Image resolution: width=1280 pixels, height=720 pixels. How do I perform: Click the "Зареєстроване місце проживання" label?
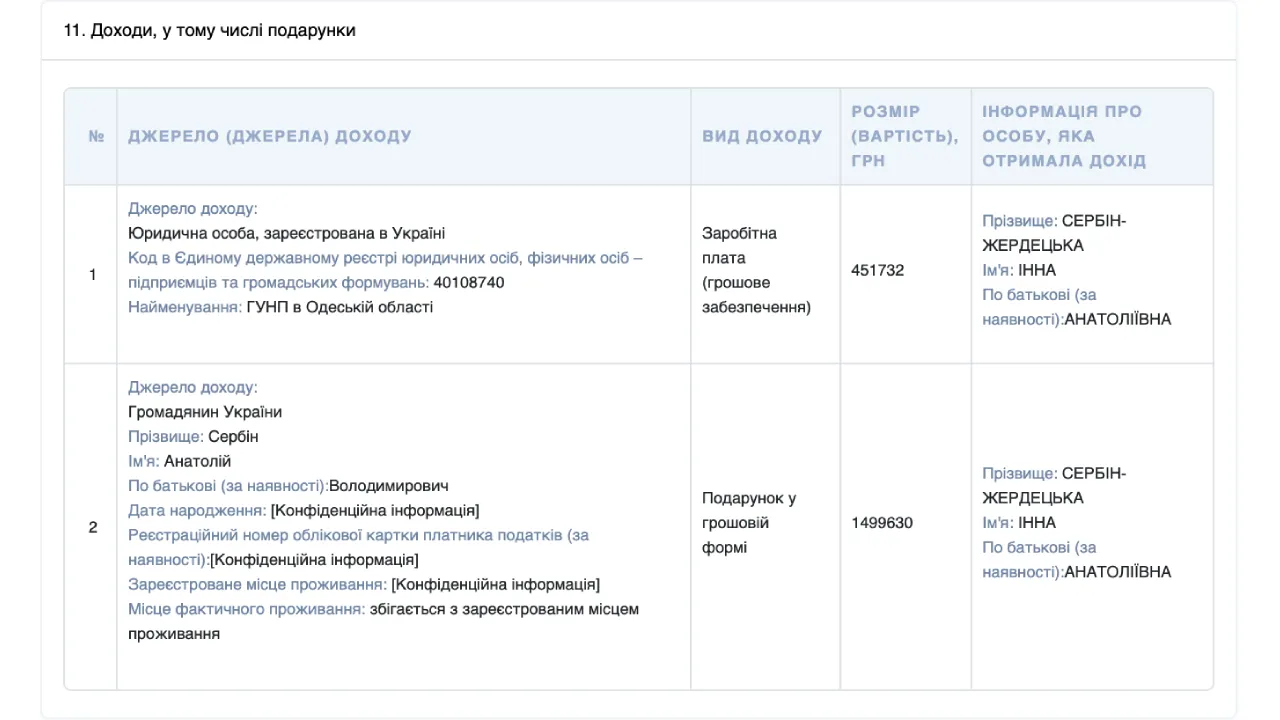(x=257, y=584)
